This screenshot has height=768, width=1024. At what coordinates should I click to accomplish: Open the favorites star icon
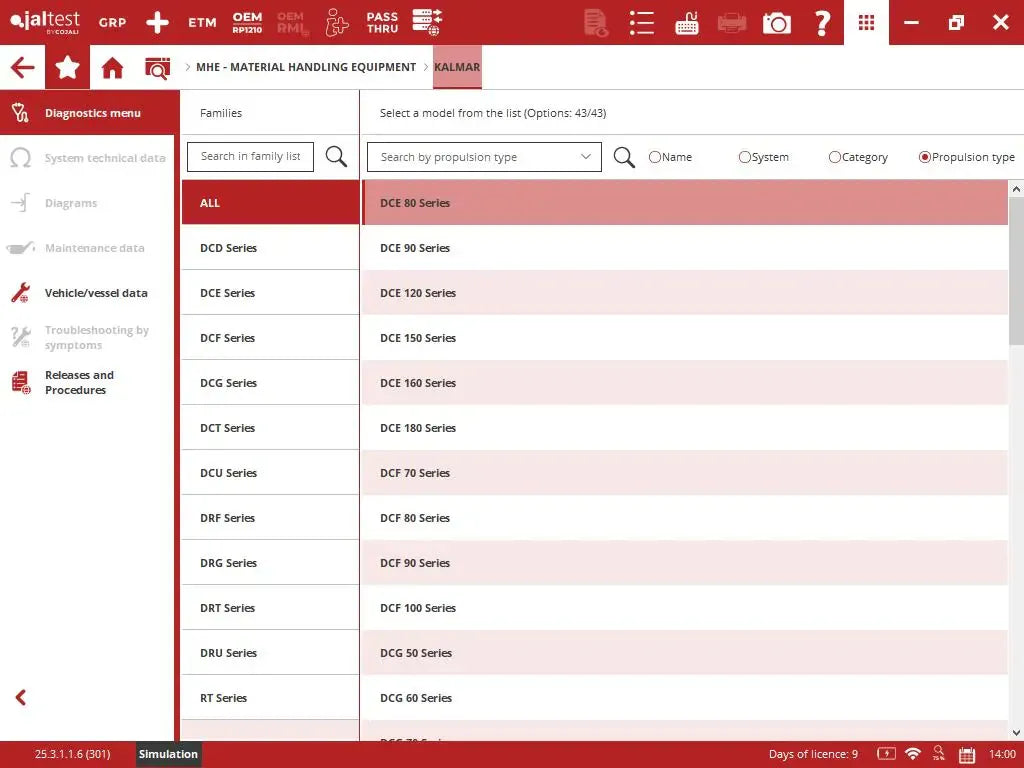(67, 68)
